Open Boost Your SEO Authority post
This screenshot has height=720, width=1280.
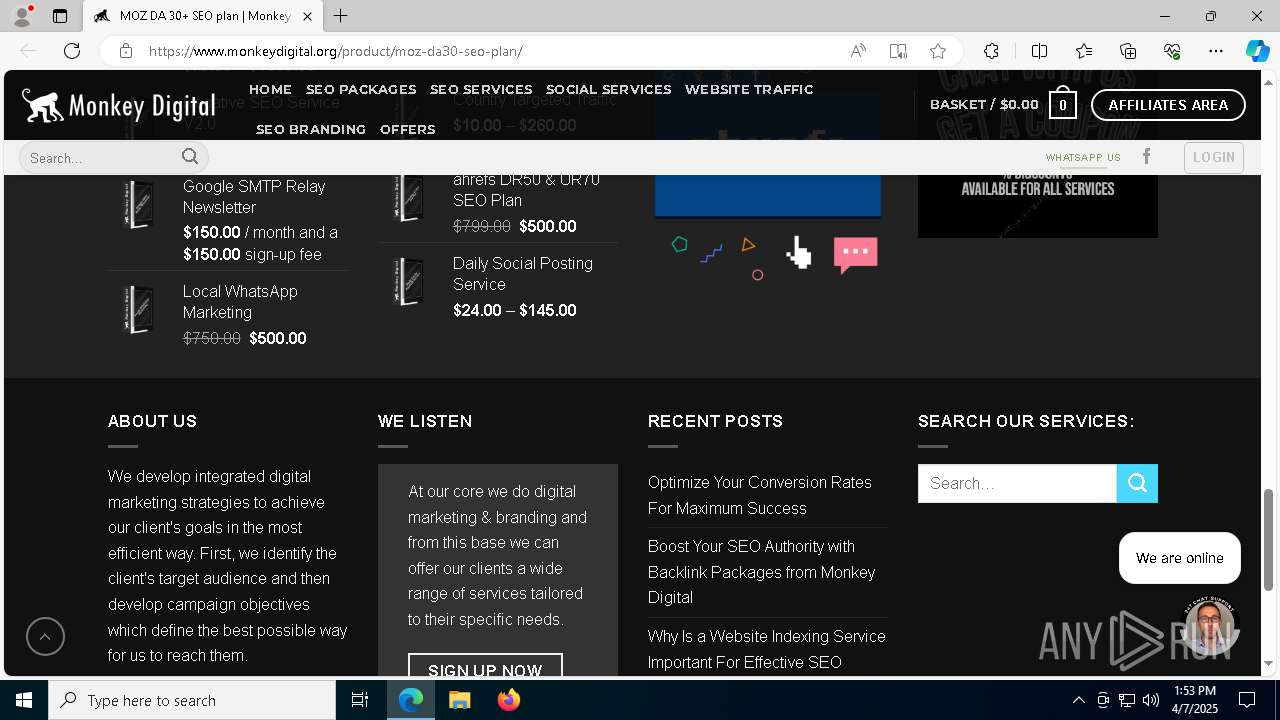click(x=762, y=572)
